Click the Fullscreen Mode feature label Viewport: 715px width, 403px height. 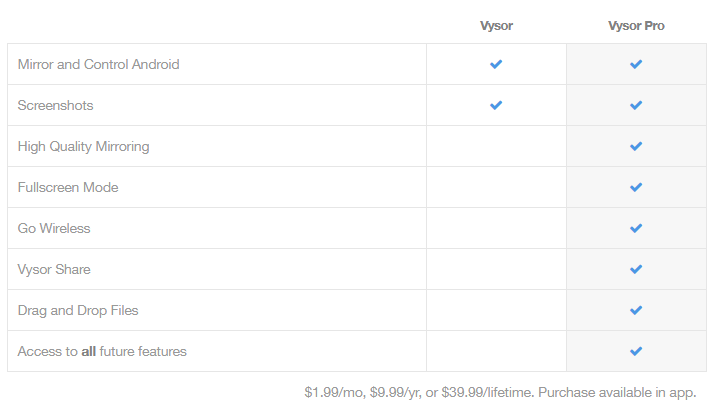pos(68,187)
